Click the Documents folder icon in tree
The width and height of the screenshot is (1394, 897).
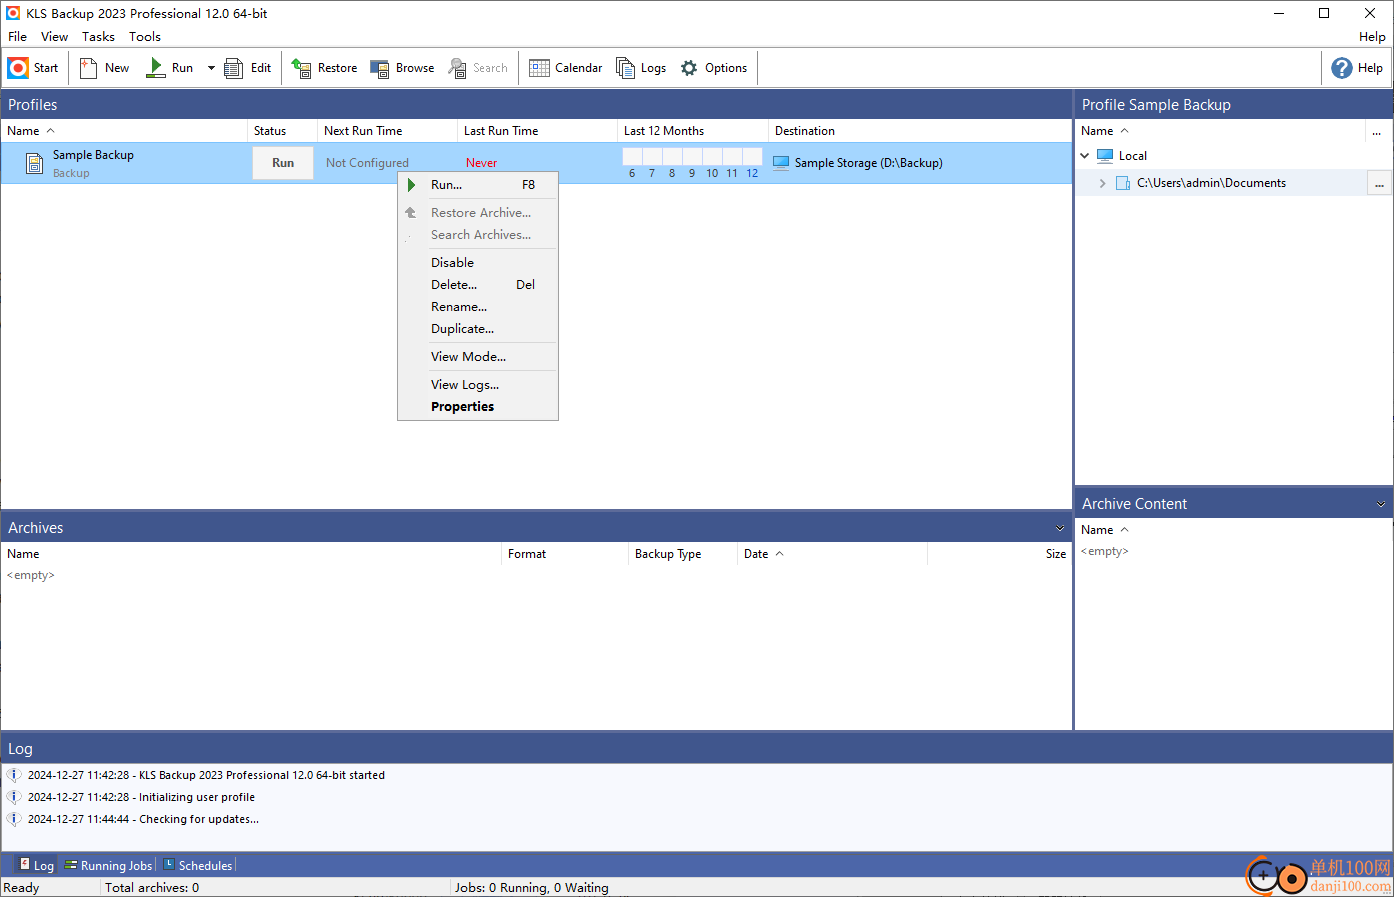click(1123, 183)
